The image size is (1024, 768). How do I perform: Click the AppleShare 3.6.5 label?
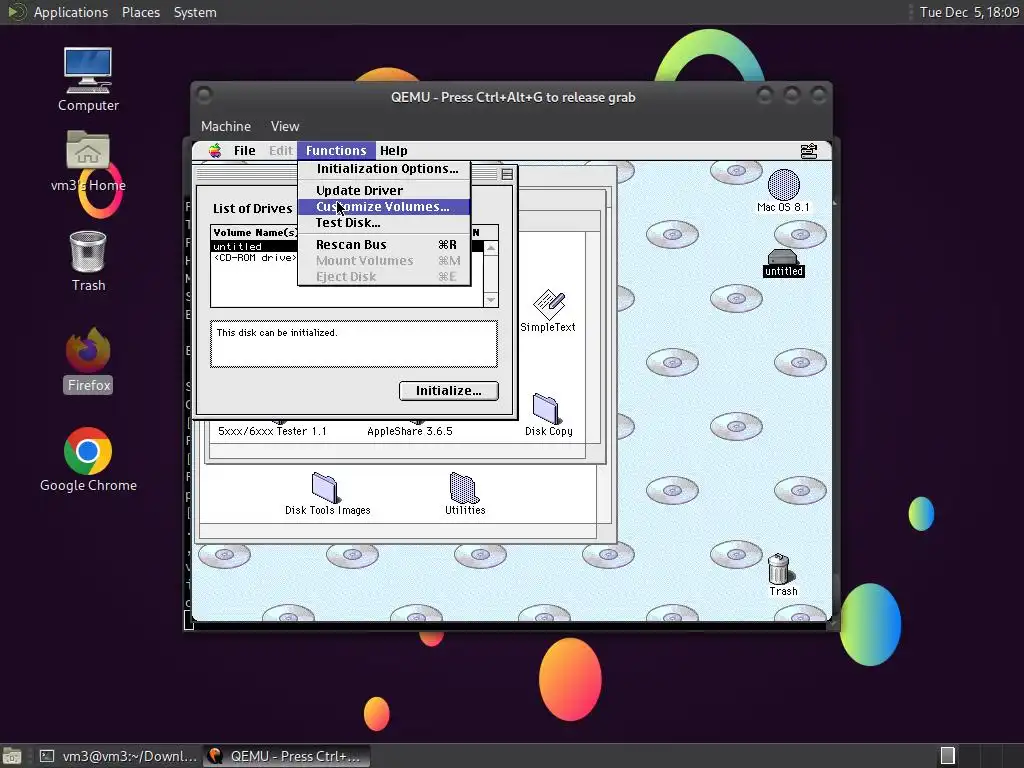409,431
